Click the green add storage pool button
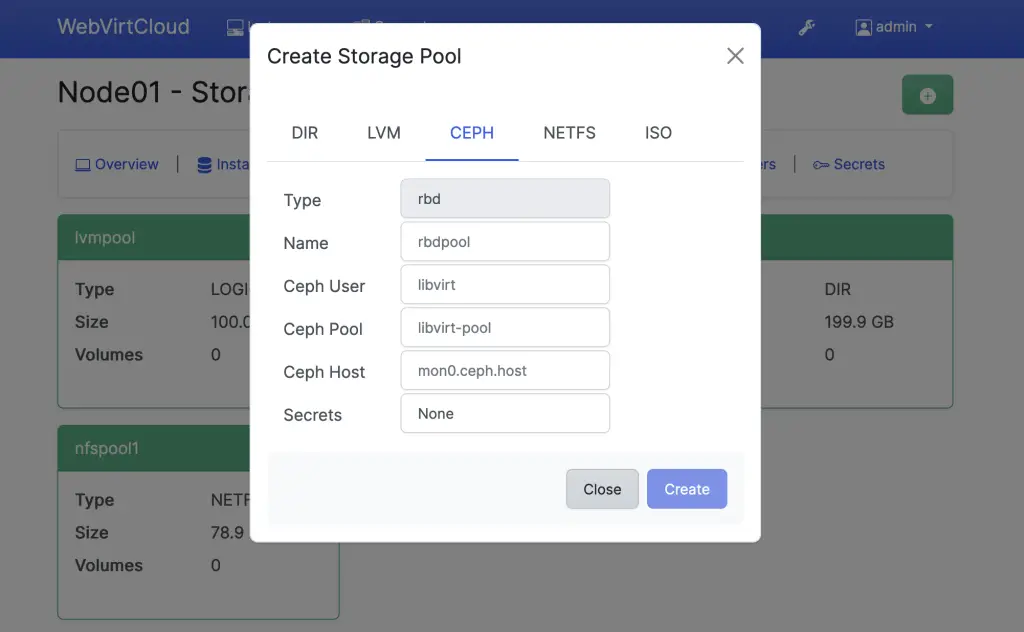The height and width of the screenshot is (632, 1024). (927, 94)
